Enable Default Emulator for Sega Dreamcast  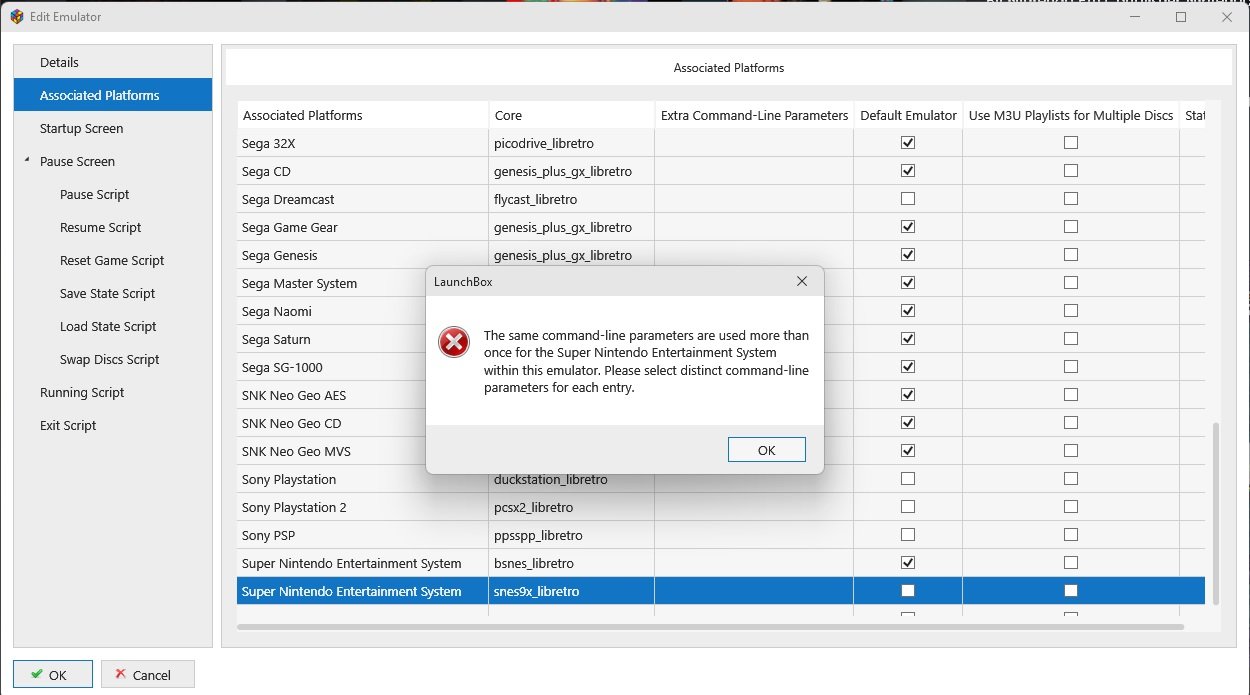[x=908, y=199]
